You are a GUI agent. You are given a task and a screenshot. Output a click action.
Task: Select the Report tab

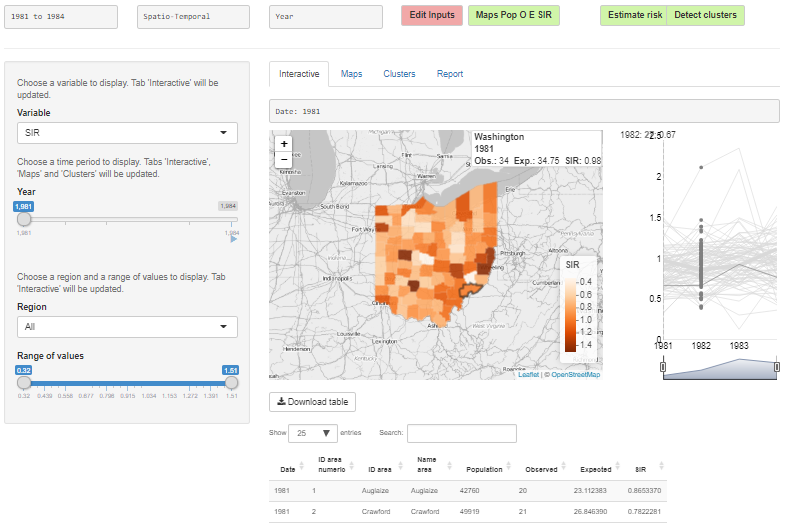(x=449, y=74)
